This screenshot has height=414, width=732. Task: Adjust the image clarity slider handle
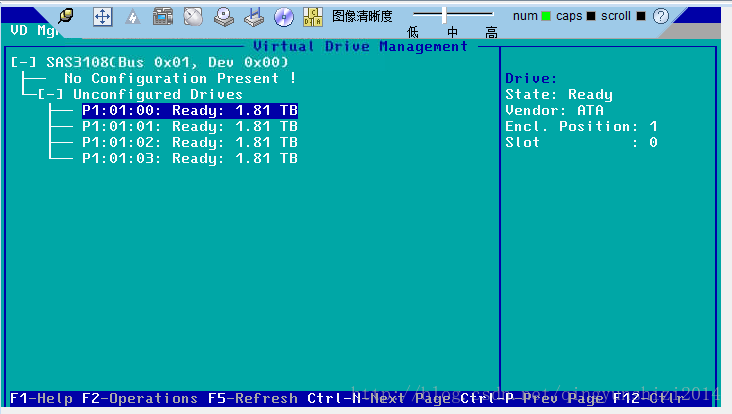point(444,15)
